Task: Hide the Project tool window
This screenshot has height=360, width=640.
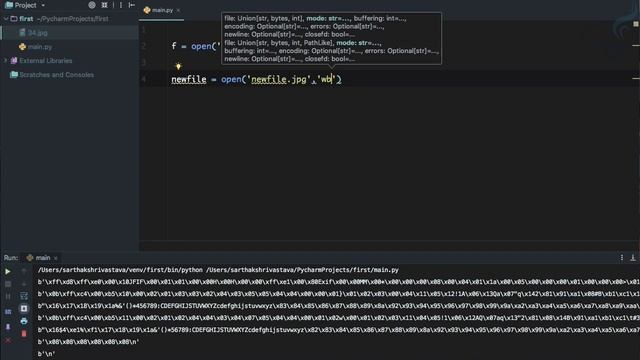Action: 131,5
